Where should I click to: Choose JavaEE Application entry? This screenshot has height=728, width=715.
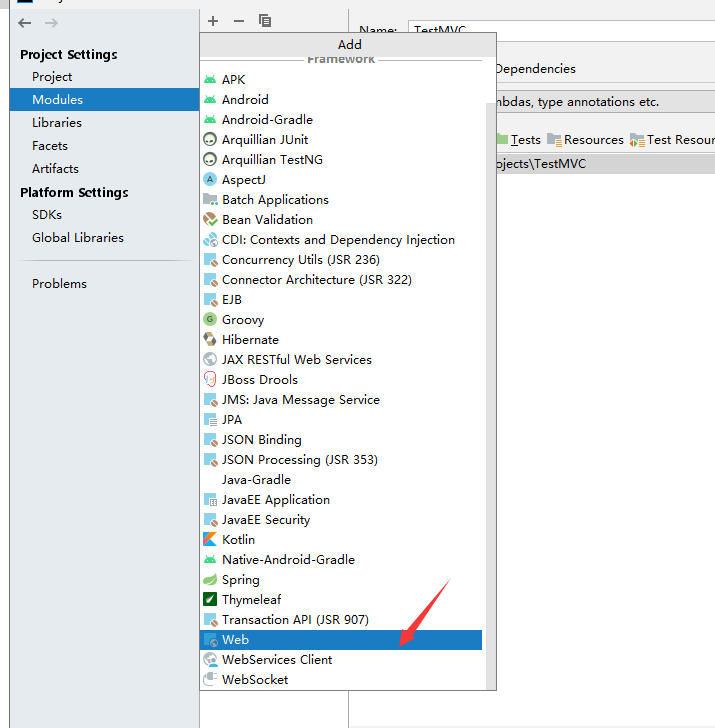341,500
